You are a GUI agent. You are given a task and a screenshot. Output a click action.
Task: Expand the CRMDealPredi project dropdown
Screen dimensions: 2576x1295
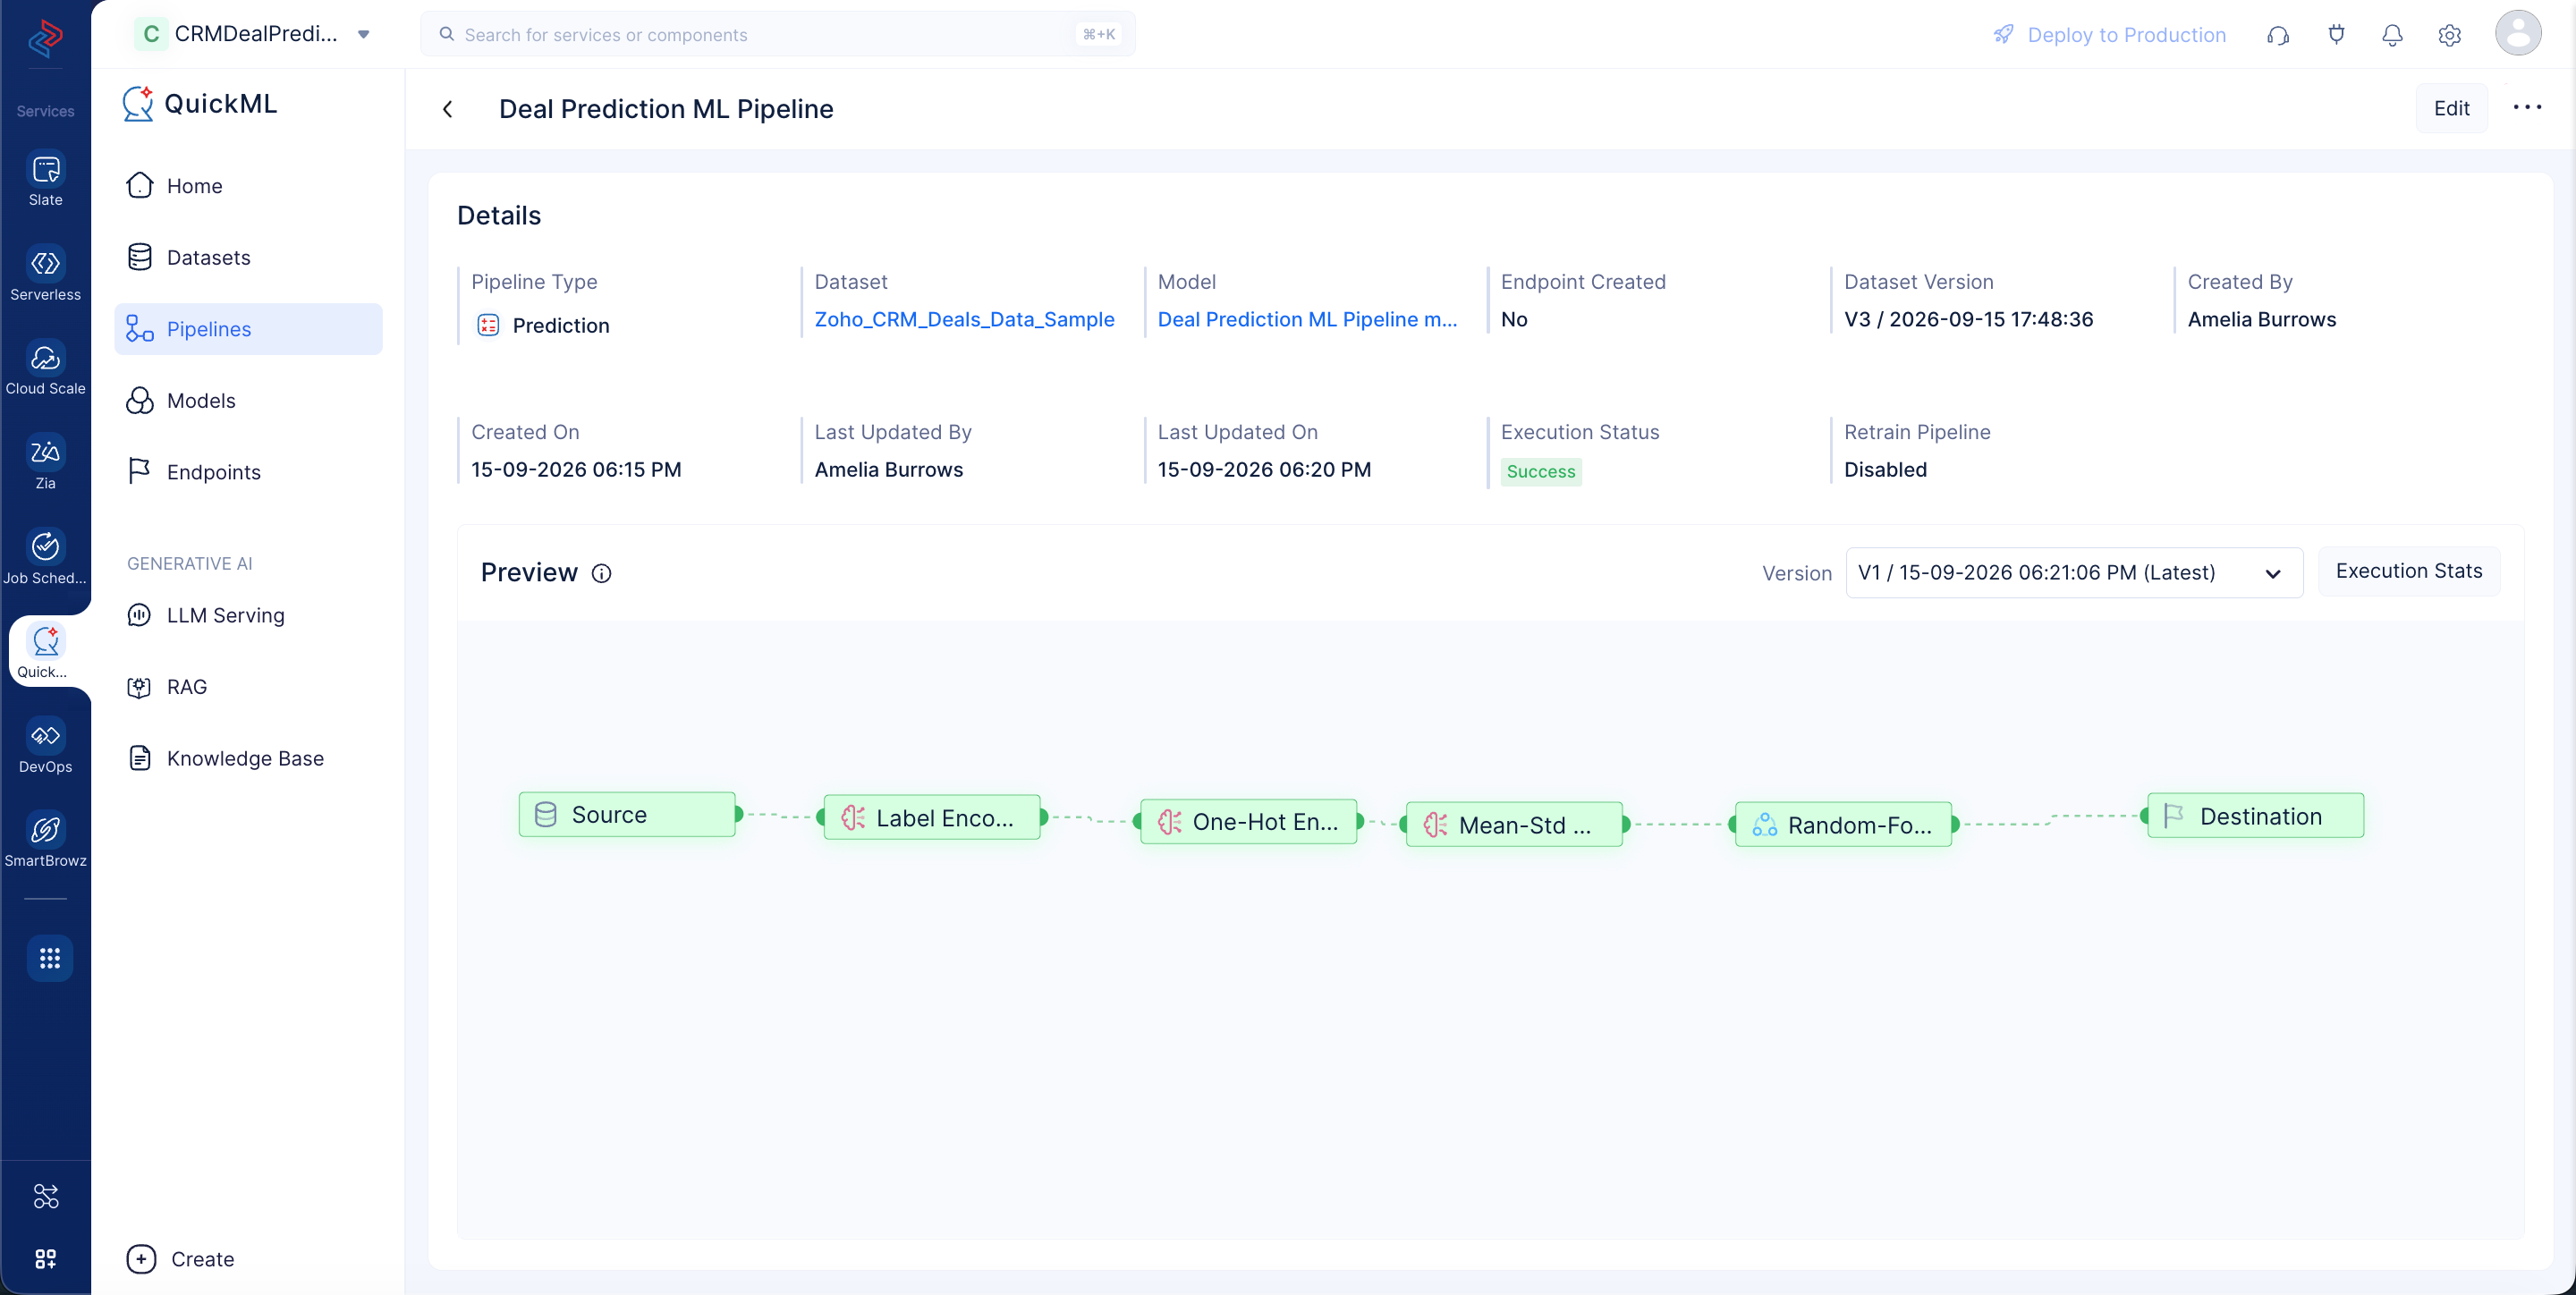click(x=364, y=34)
